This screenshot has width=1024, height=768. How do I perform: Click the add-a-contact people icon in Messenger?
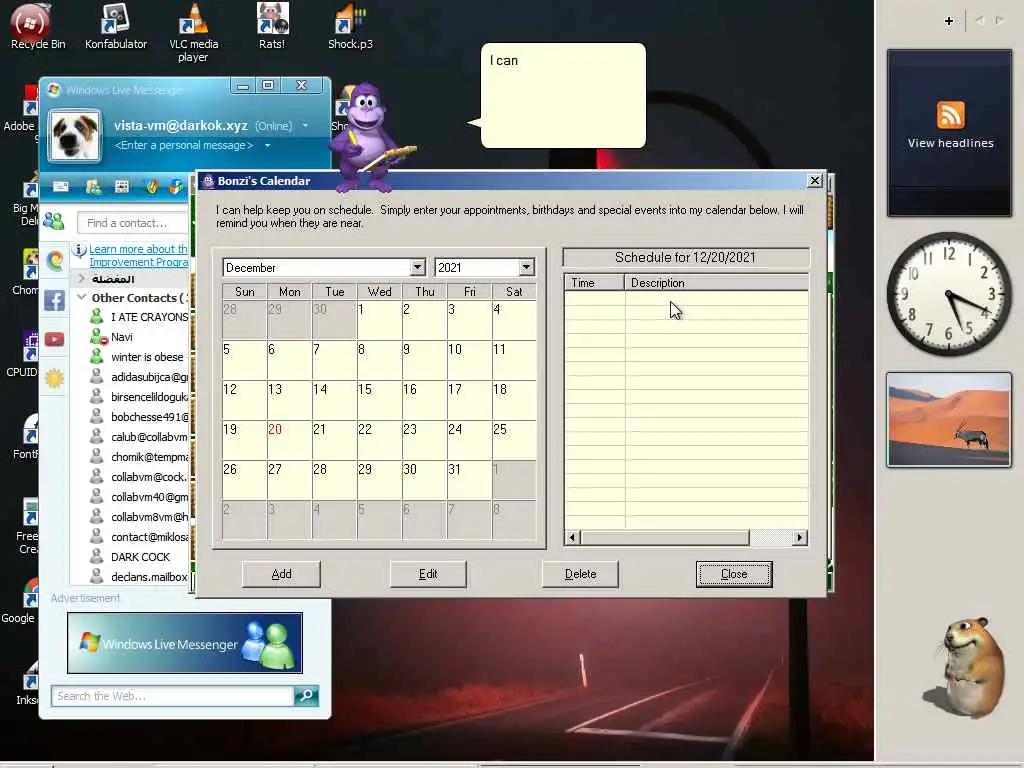pos(54,222)
